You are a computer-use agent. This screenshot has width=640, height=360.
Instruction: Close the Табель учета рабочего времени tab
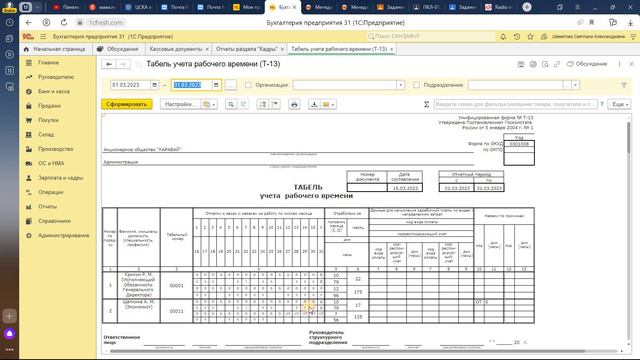[391, 49]
